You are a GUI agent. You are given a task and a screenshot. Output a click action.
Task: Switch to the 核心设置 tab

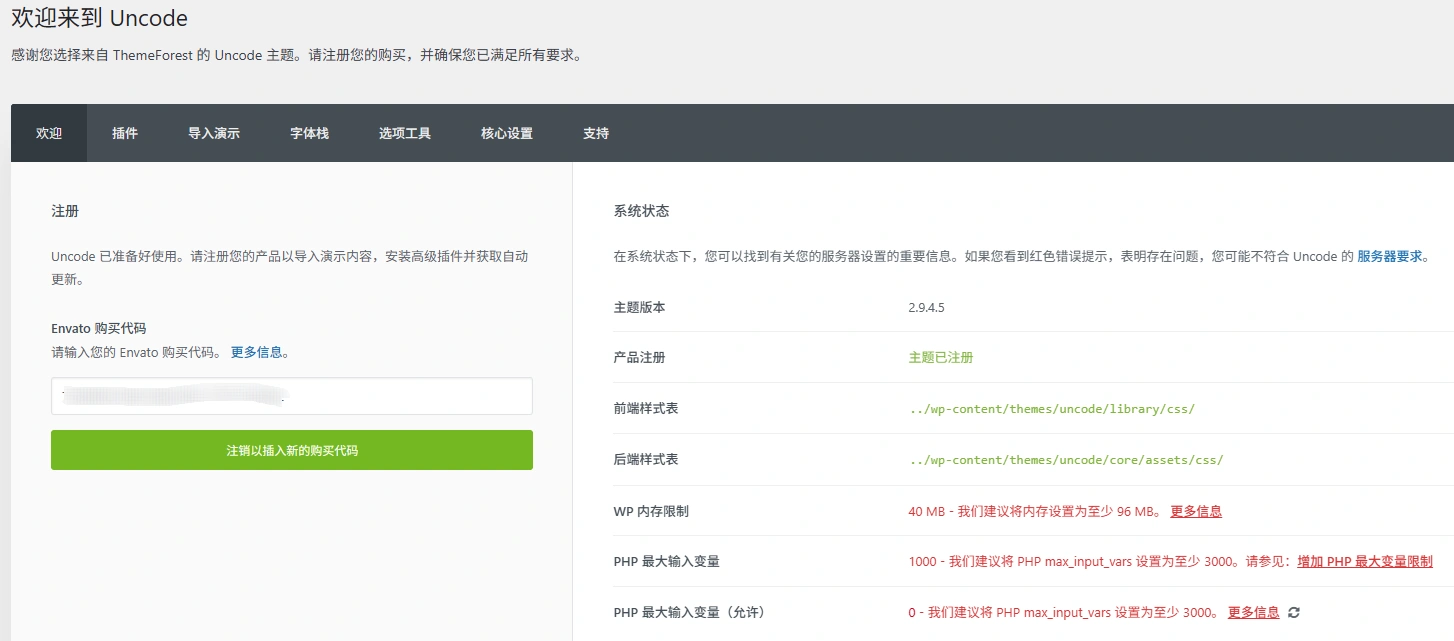click(505, 133)
